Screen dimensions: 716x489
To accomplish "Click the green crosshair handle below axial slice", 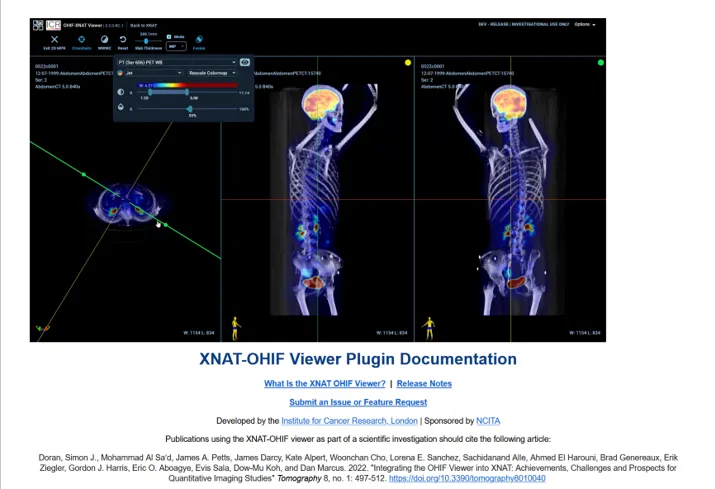I will [166, 225].
